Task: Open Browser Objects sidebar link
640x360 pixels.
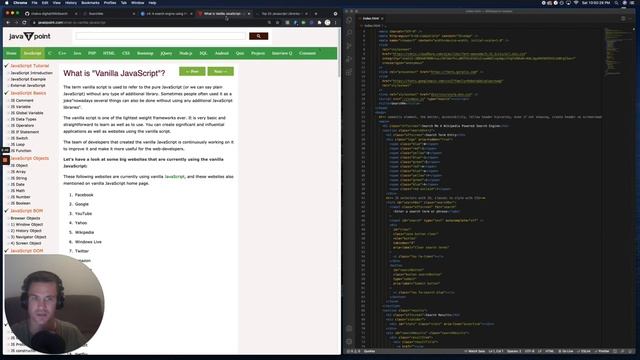Action: tap(25, 218)
